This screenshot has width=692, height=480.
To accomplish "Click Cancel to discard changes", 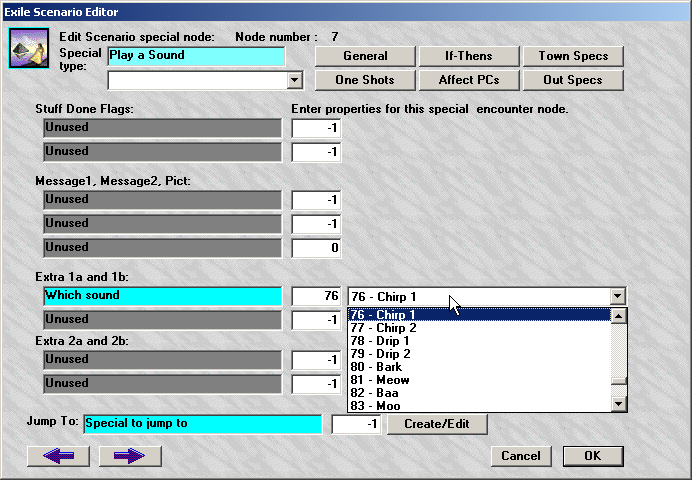I will pos(521,456).
